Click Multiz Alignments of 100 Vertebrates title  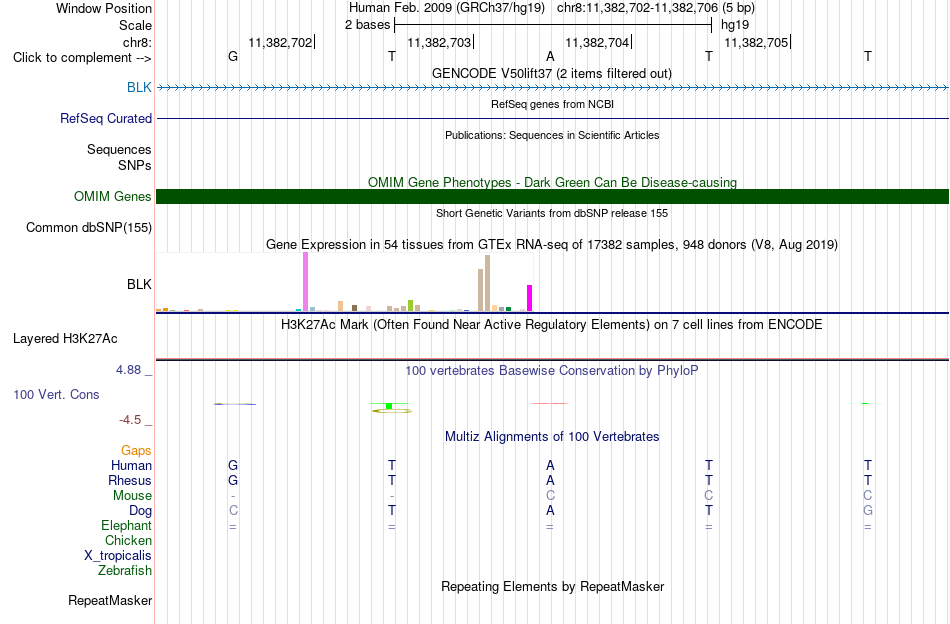coord(552,436)
